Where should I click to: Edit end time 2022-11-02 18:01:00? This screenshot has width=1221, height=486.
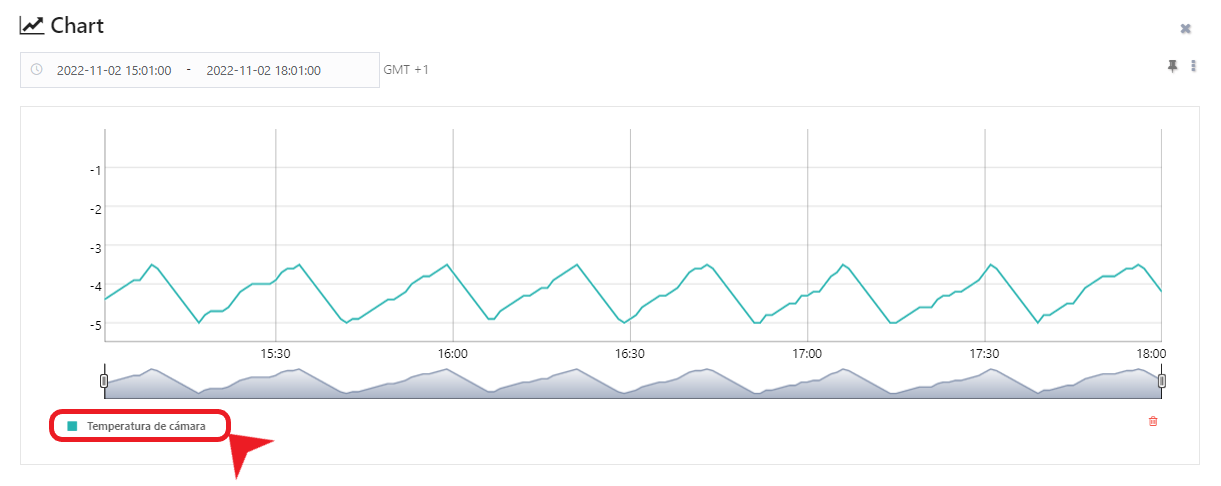[x=263, y=71]
